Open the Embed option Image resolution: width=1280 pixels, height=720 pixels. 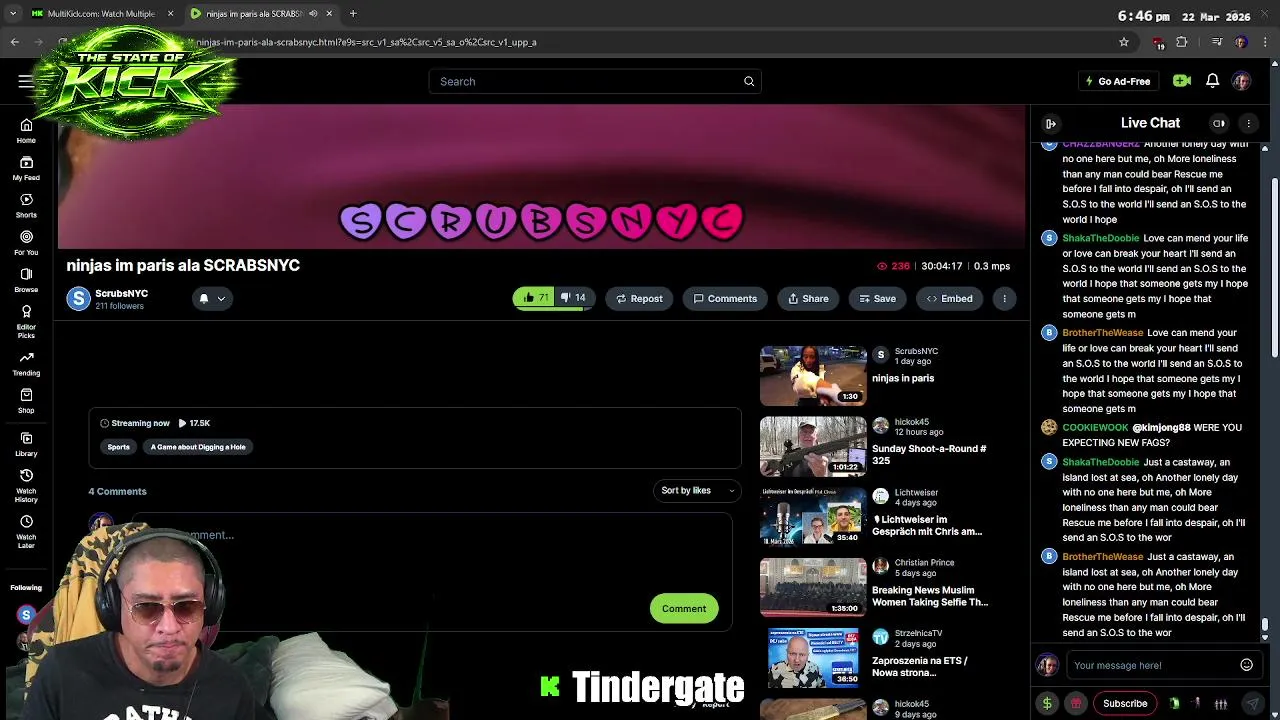point(949,298)
